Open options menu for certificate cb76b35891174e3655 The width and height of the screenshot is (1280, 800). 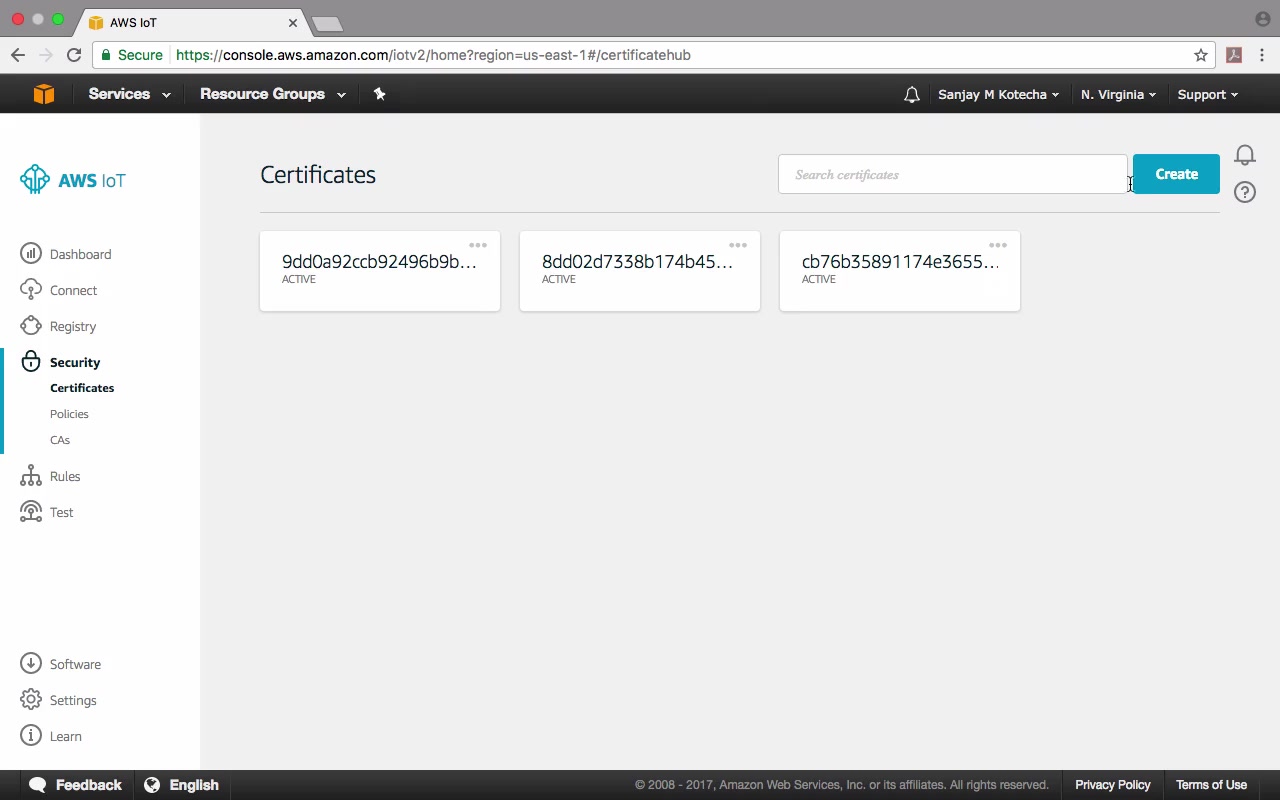(998, 245)
